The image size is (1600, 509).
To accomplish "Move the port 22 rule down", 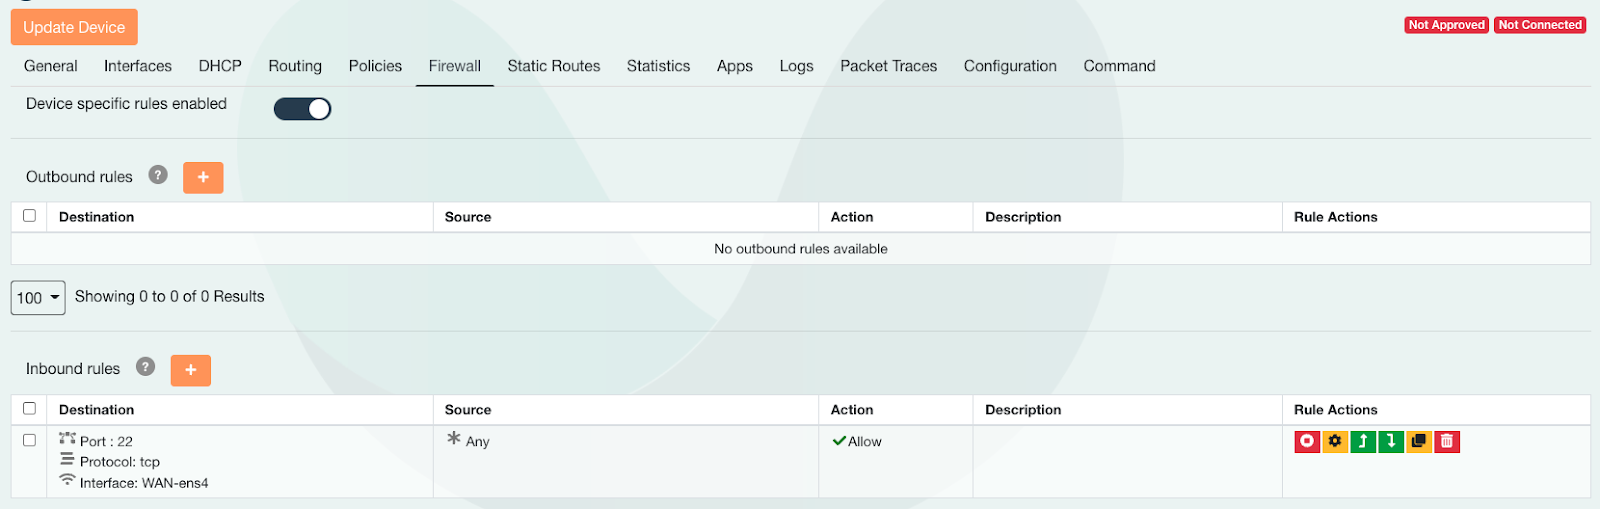I will point(1391,441).
